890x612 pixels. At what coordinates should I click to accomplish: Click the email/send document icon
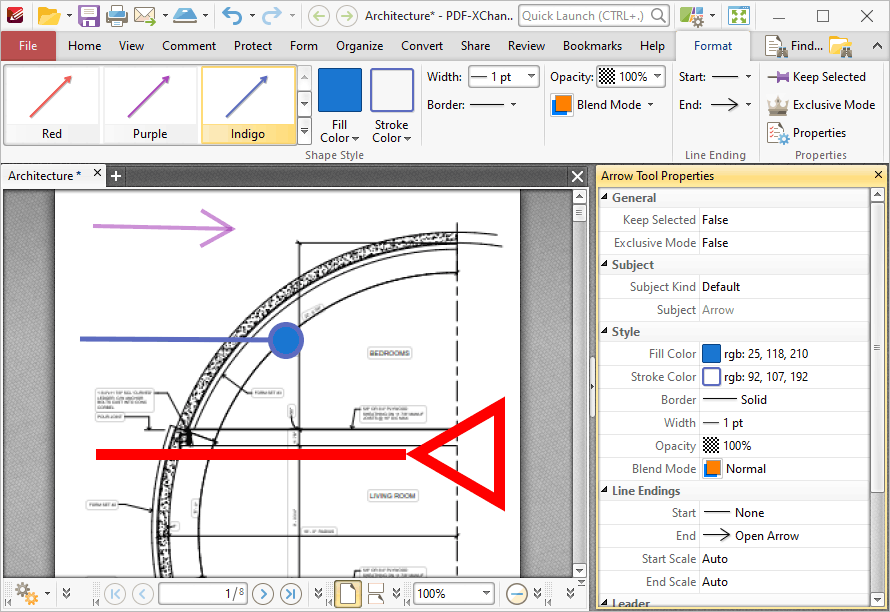click(x=148, y=16)
